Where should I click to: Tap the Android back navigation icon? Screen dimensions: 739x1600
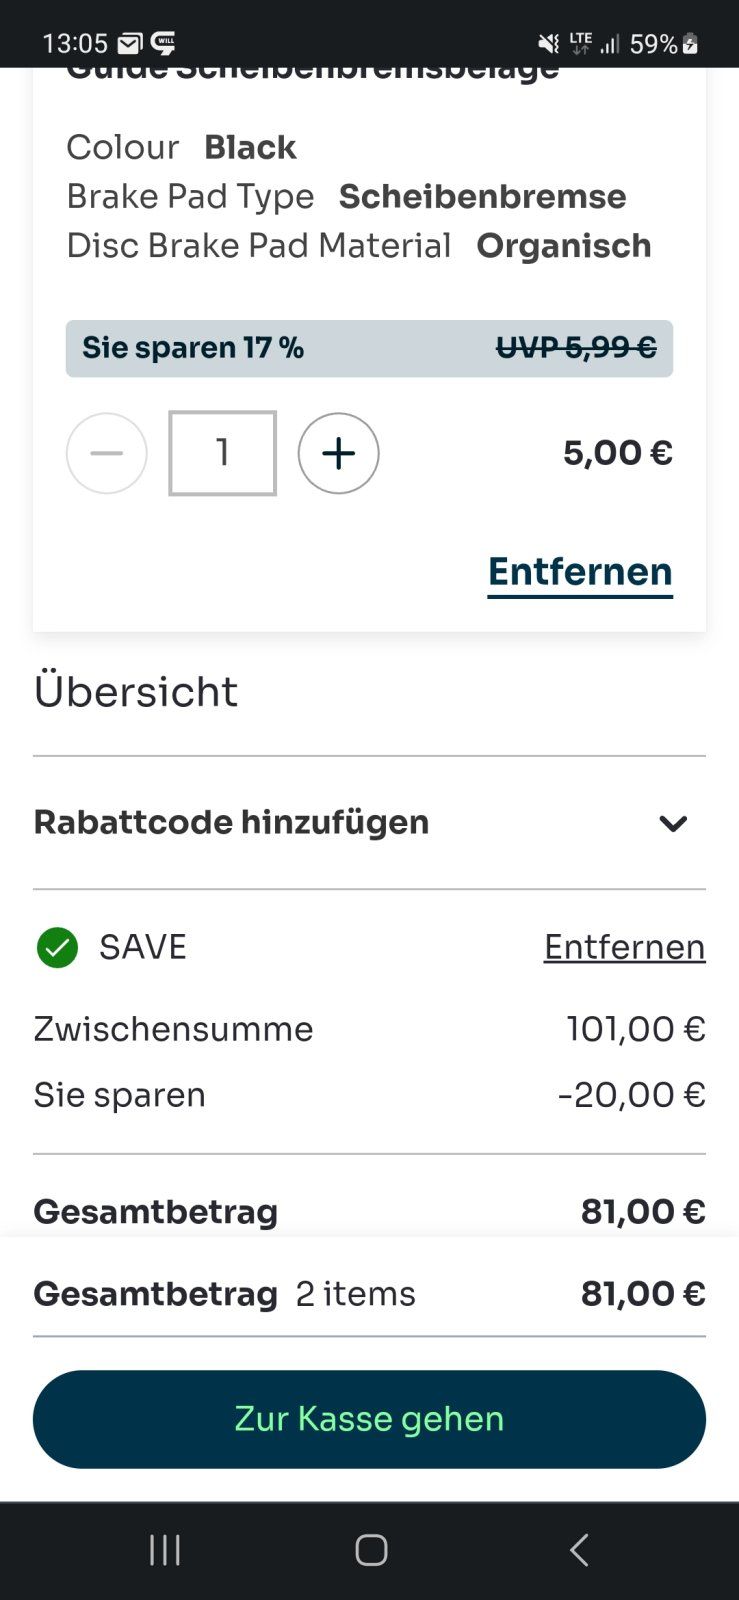(x=578, y=1550)
